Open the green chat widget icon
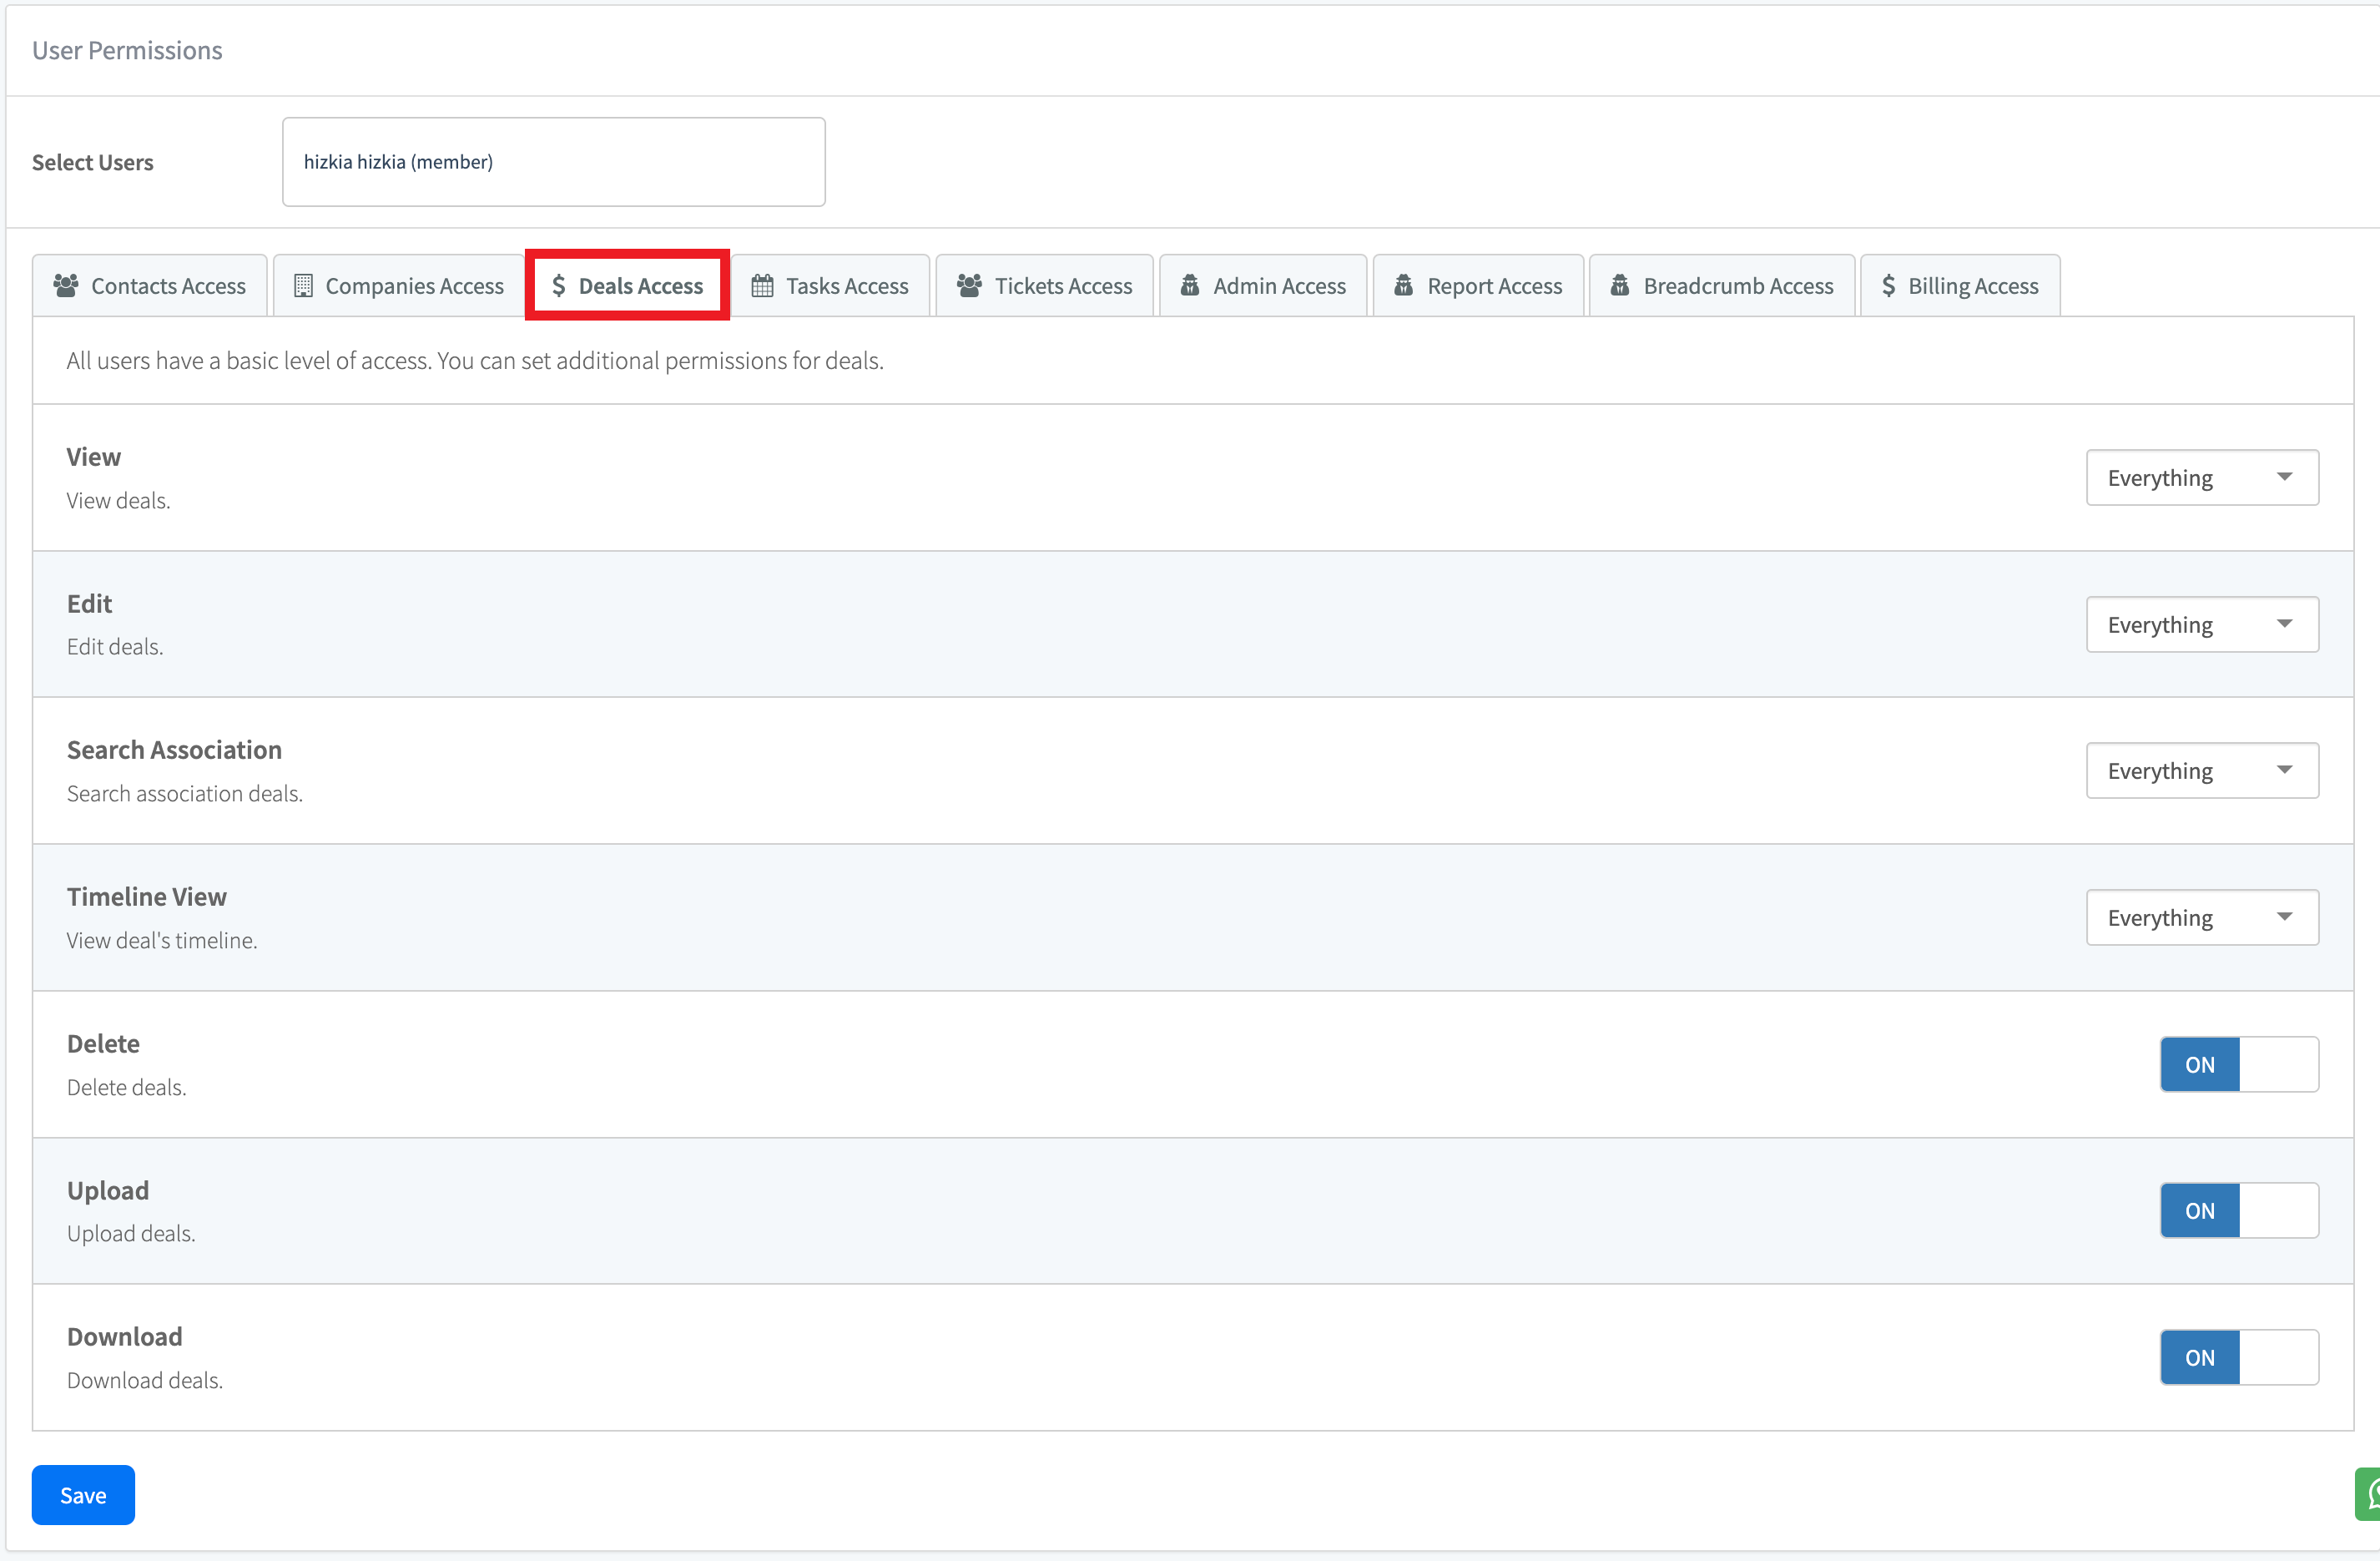2380x1561 pixels. click(2368, 1494)
